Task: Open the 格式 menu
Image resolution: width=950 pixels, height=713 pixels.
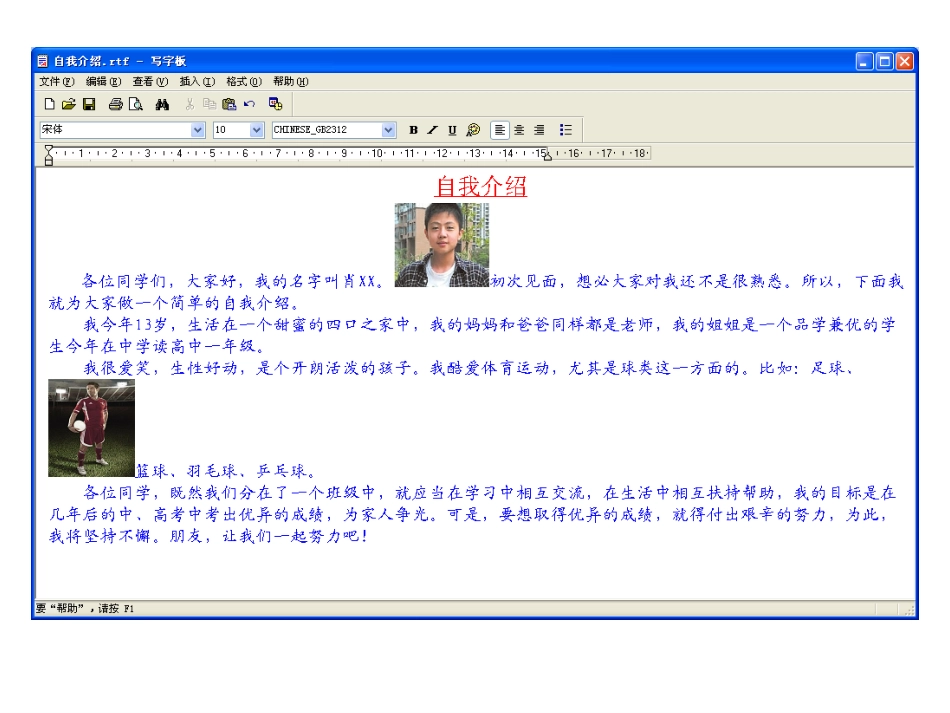Action: pyautogui.click(x=244, y=81)
